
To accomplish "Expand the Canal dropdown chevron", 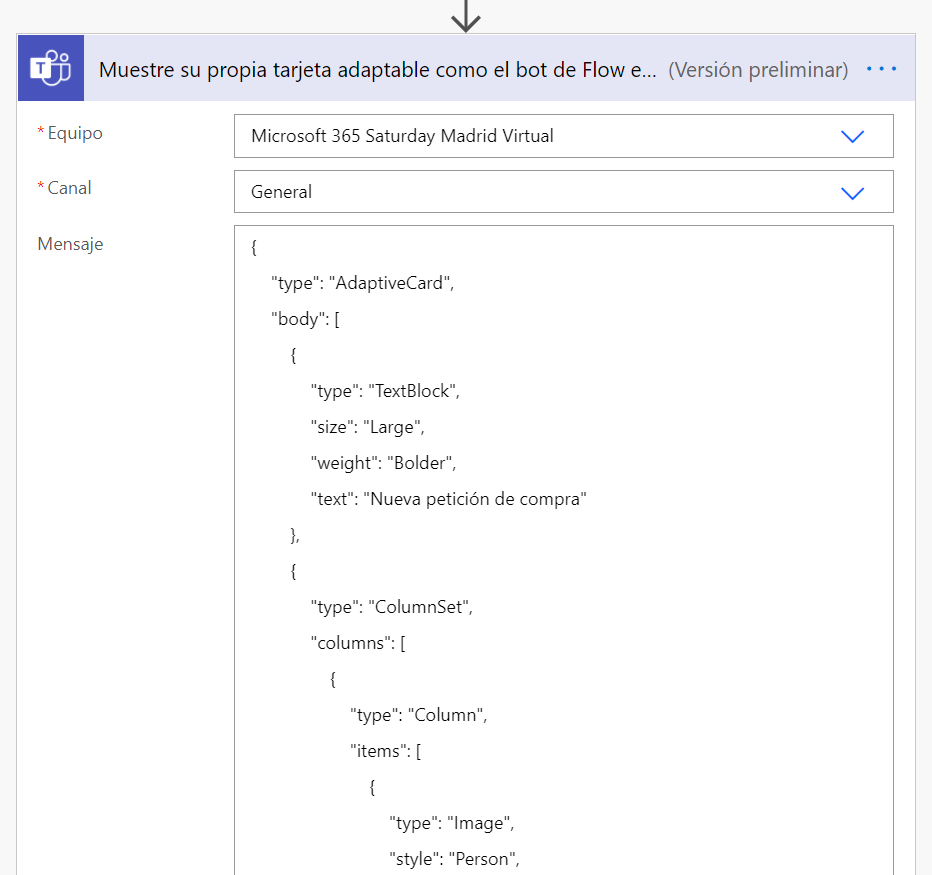I will point(852,192).
